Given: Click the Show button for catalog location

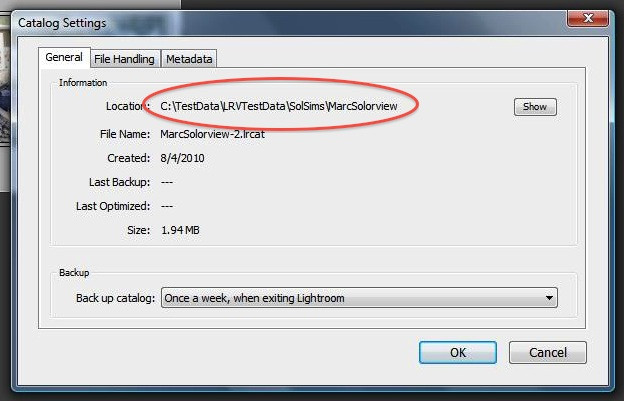Looking at the screenshot, I should [x=535, y=107].
